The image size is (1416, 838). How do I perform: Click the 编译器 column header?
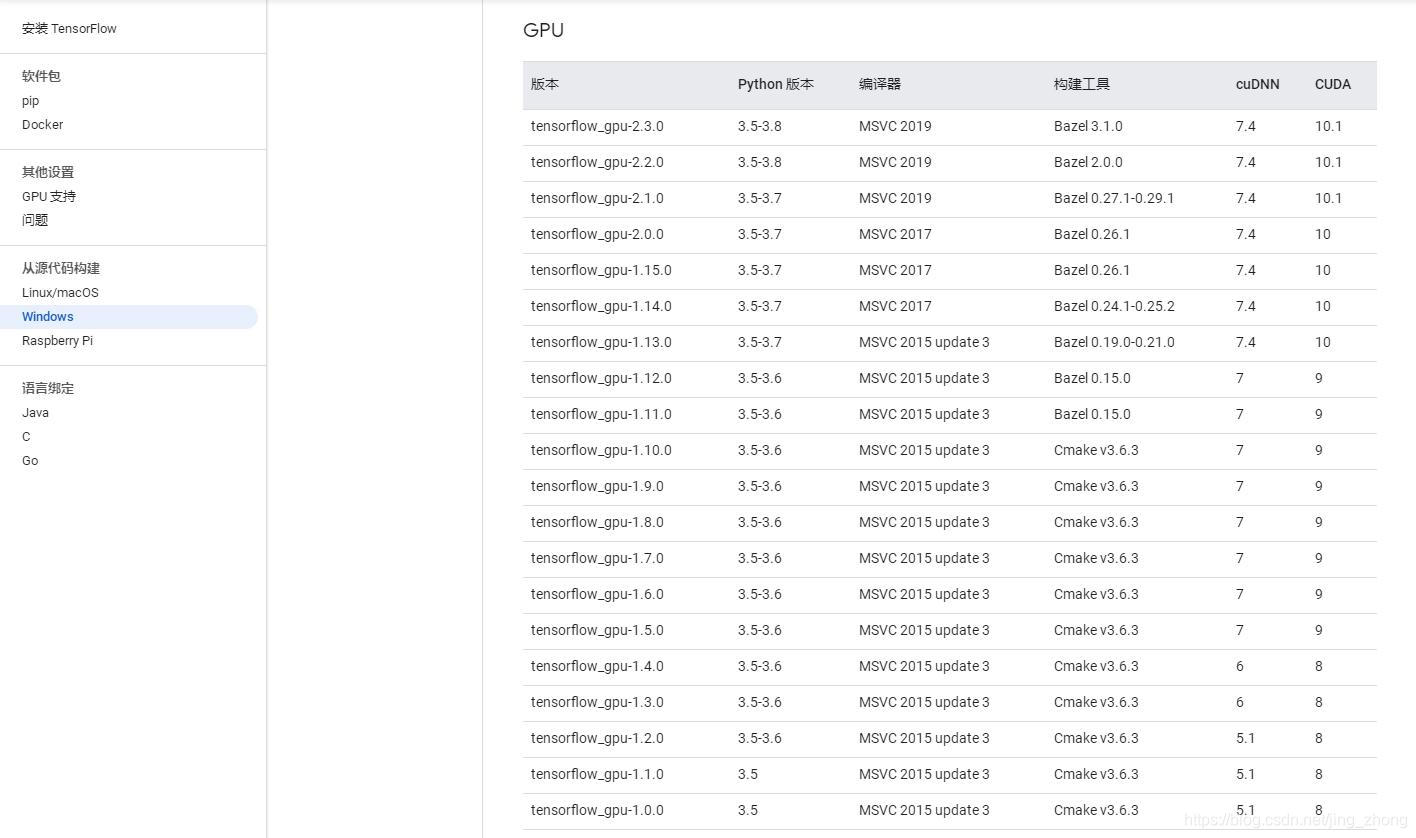tap(880, 85)
